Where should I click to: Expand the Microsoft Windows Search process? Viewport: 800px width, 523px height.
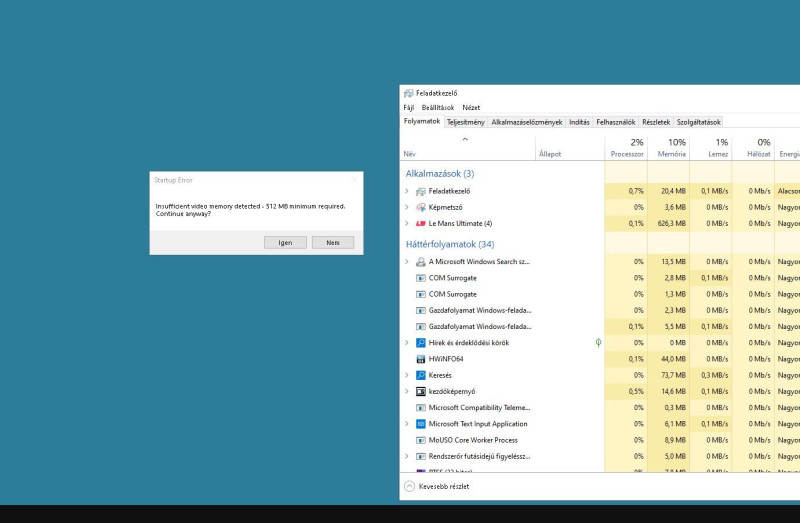407,262
